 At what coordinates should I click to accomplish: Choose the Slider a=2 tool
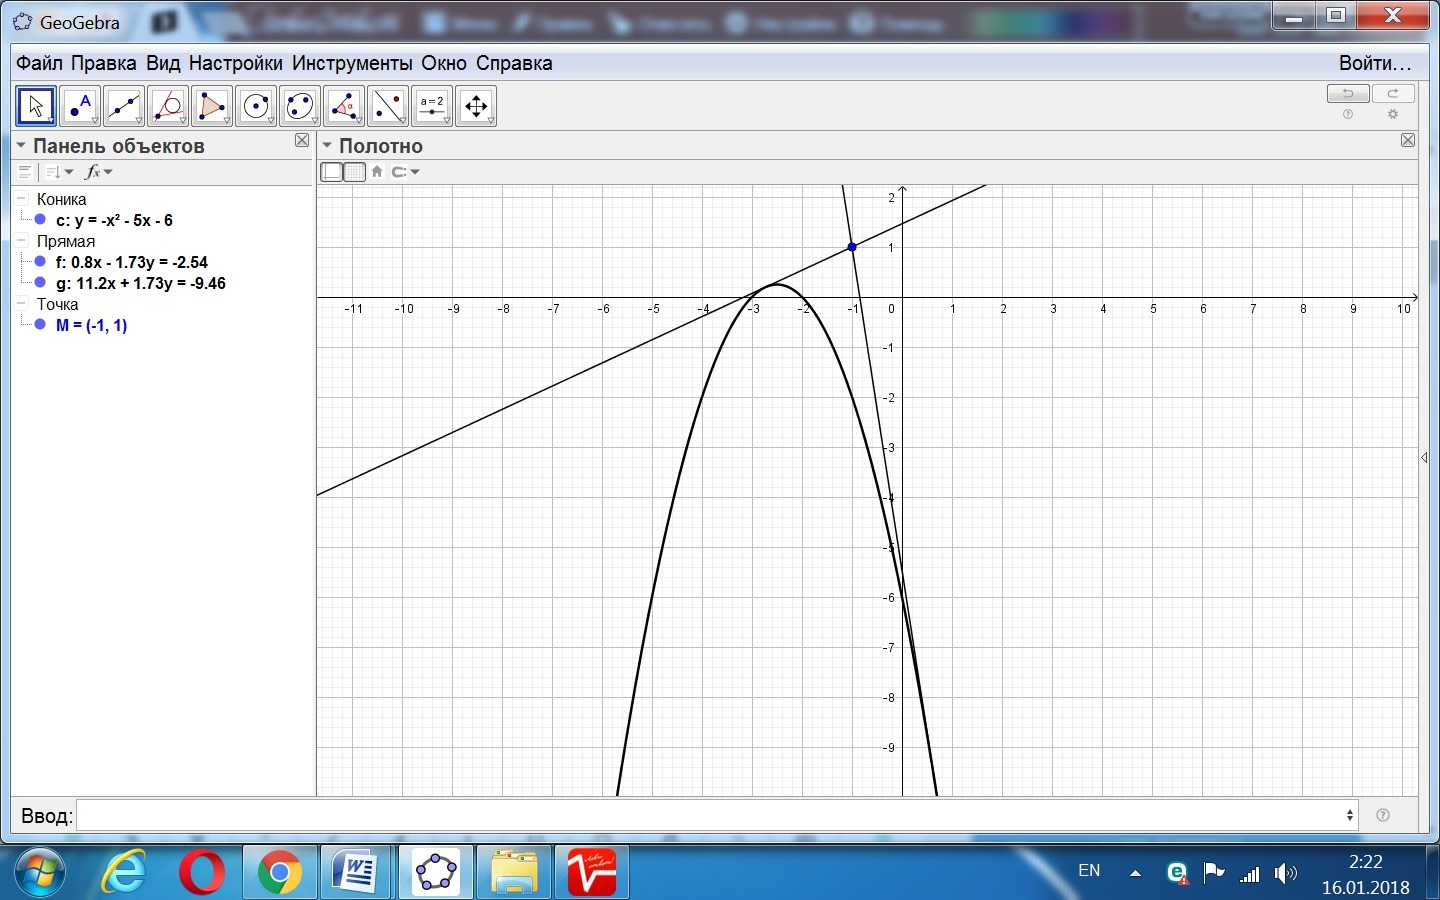coord(432,106)
